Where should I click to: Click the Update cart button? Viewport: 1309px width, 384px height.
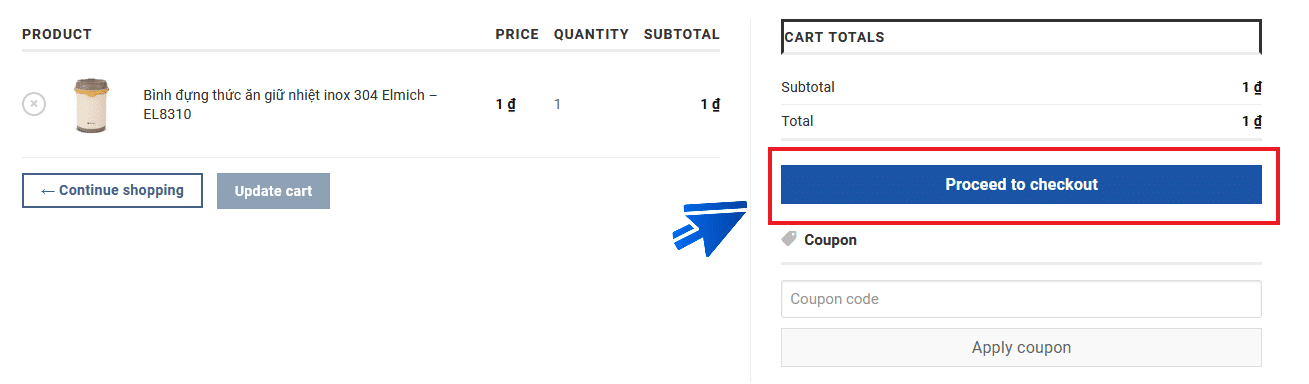pos(273,191)
